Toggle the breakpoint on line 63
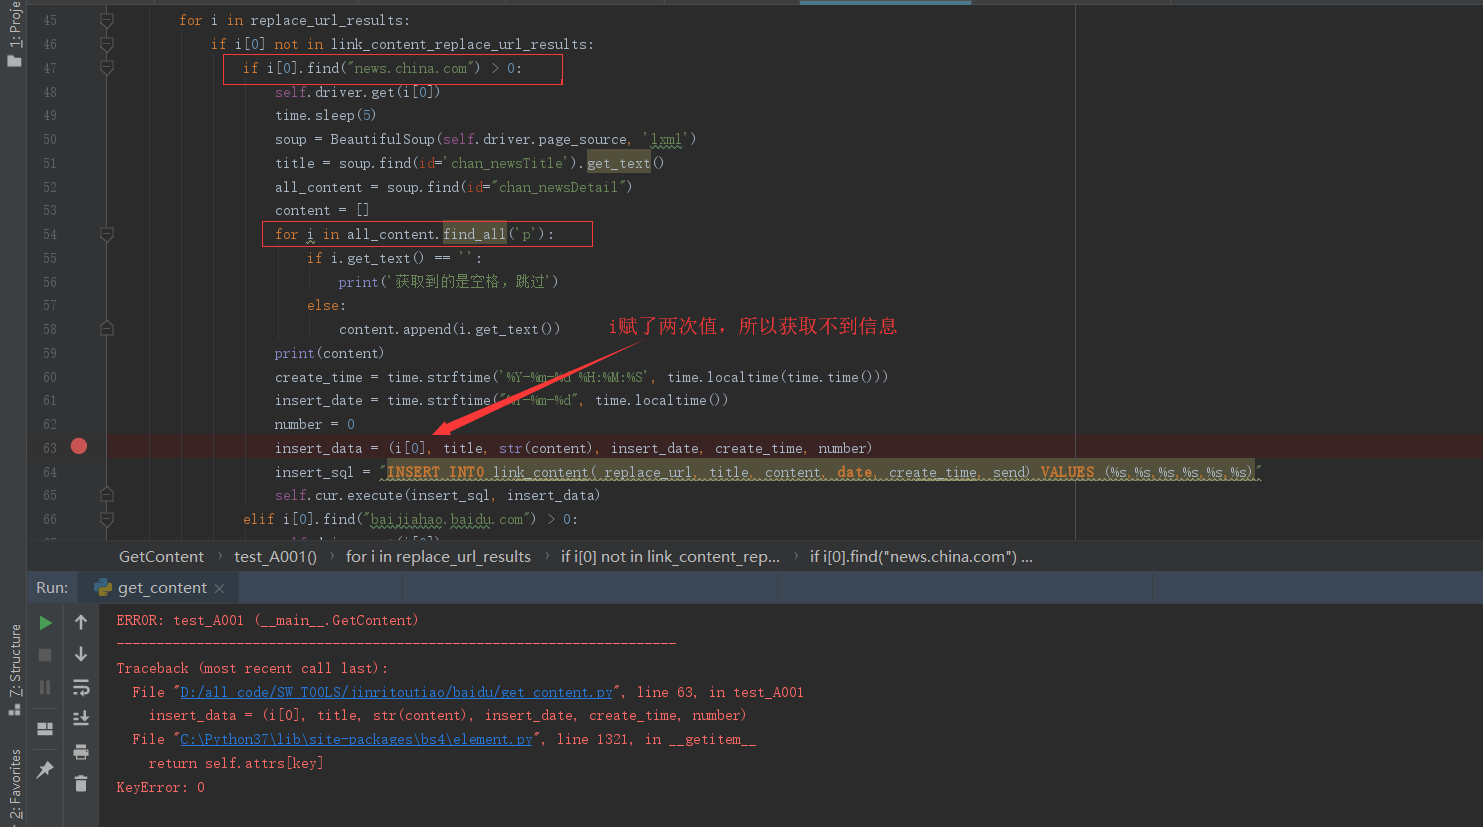The height and width of the screenshot is (827, 1483). 78,447
